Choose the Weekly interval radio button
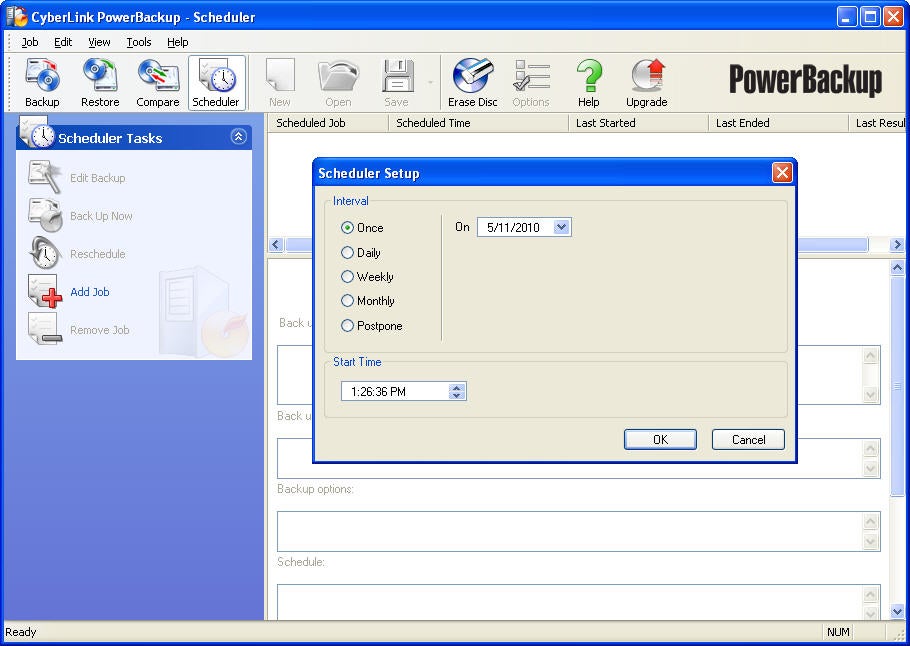Screen dimensions: 910x646 pos(348,277)
